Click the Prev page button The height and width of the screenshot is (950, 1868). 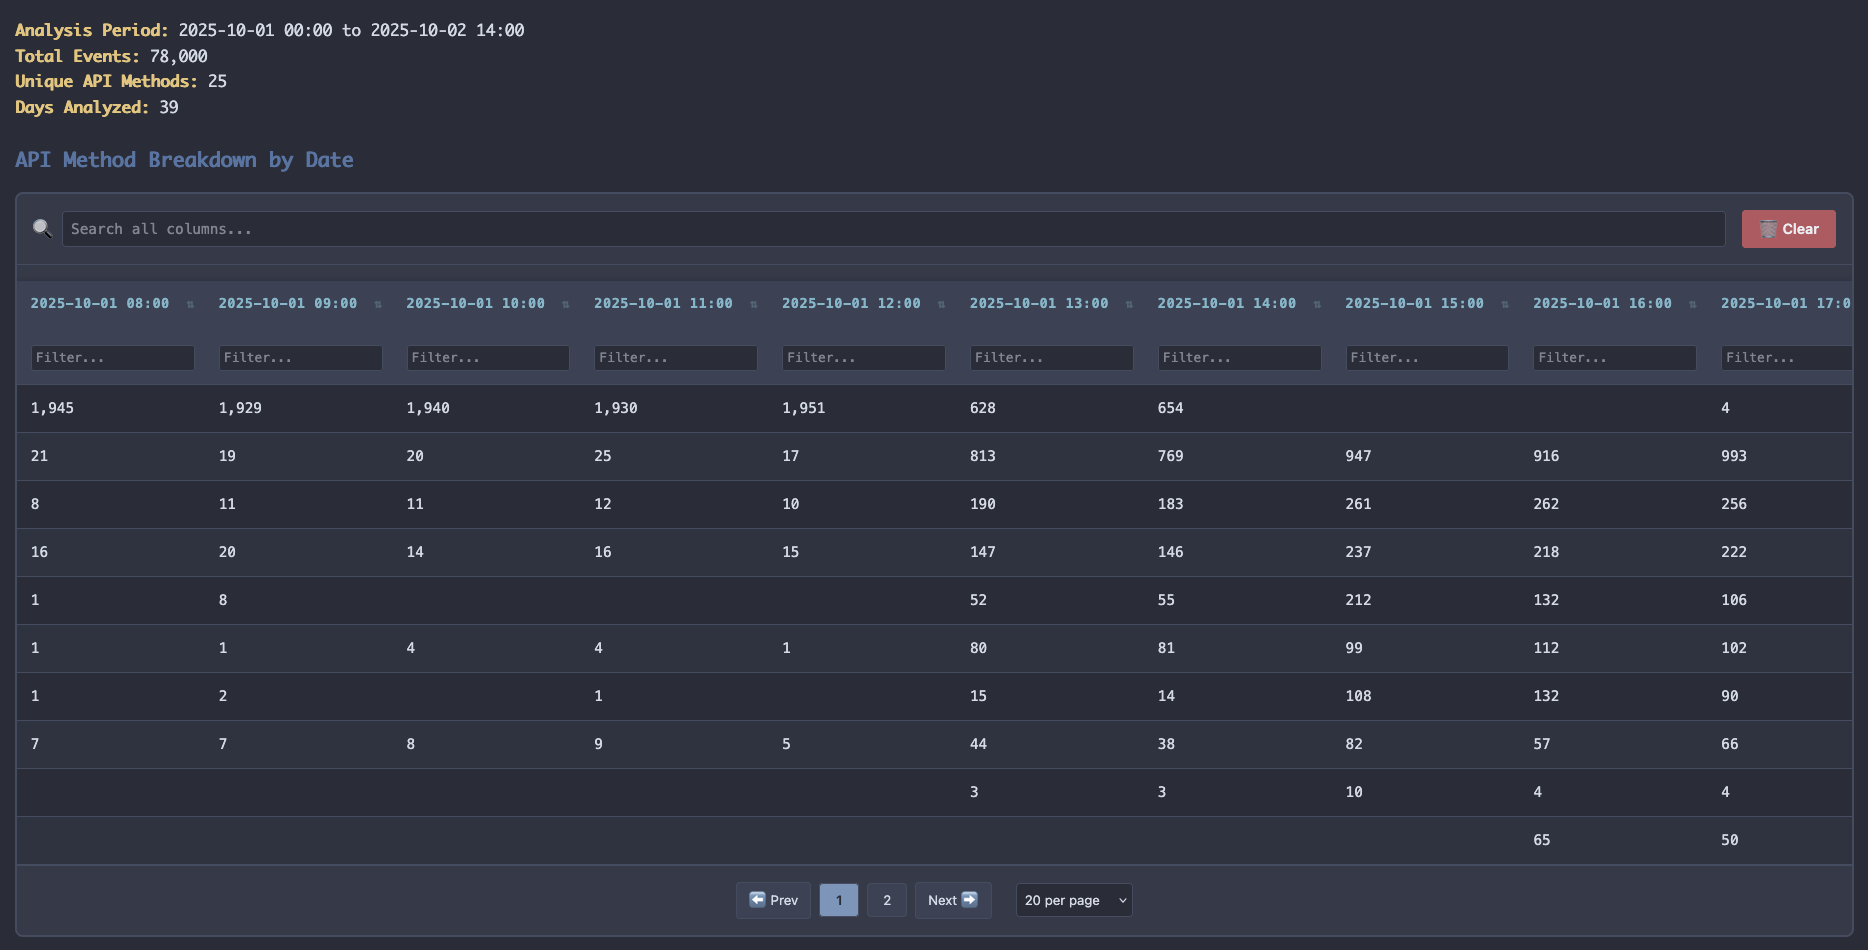(773, 900)
